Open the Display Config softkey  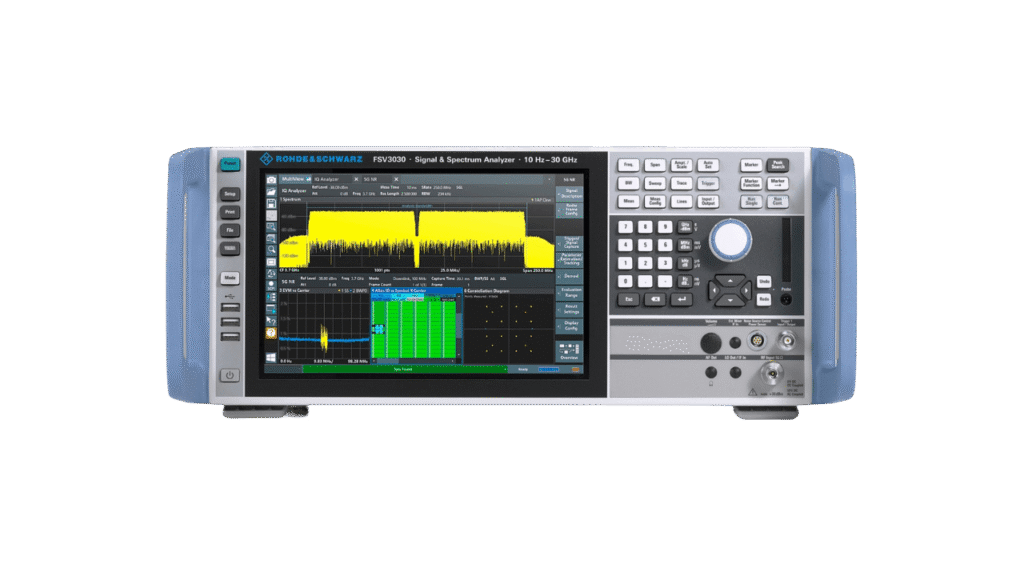click(571, 325)
